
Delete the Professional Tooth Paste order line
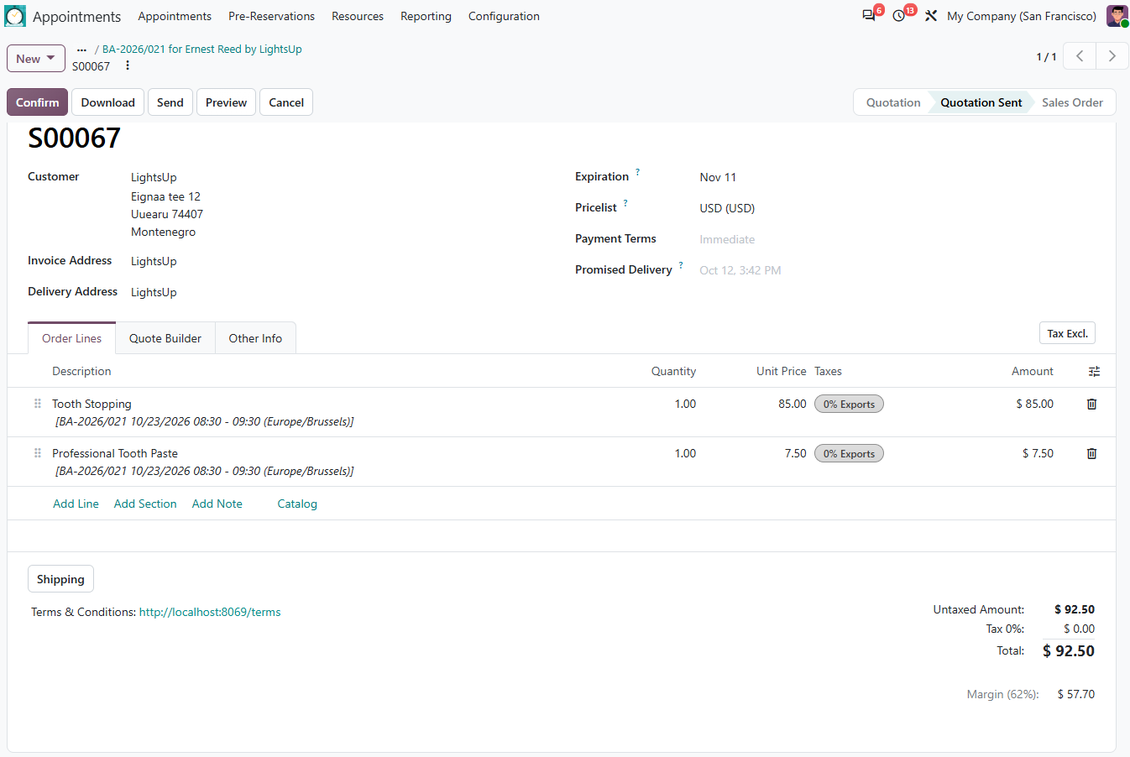coord(1092,453)
